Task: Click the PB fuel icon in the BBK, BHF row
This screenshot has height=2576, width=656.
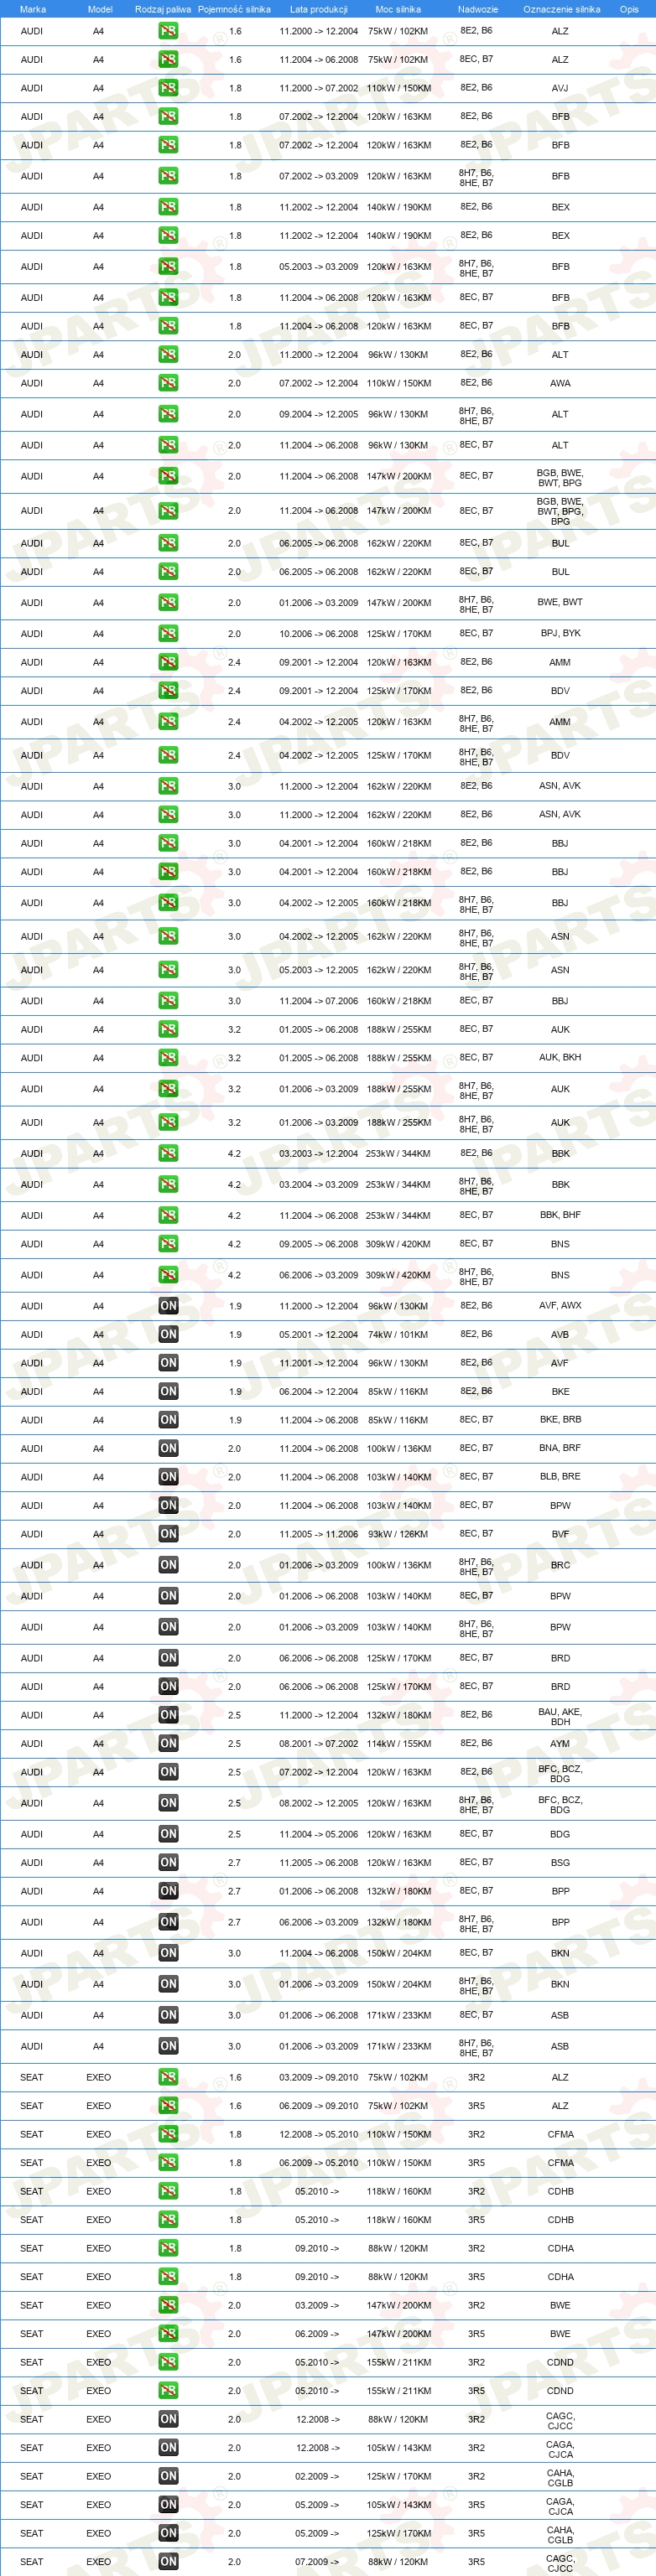Action: [x=168, y=1215]
